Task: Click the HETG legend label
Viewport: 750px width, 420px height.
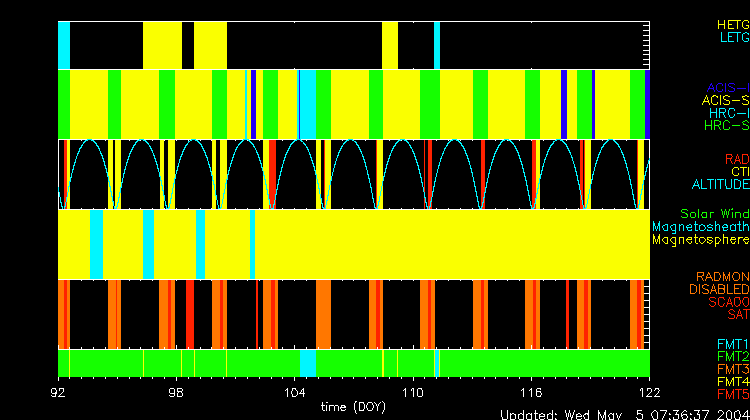Action: pyautogui.click(x=732, y=23)
